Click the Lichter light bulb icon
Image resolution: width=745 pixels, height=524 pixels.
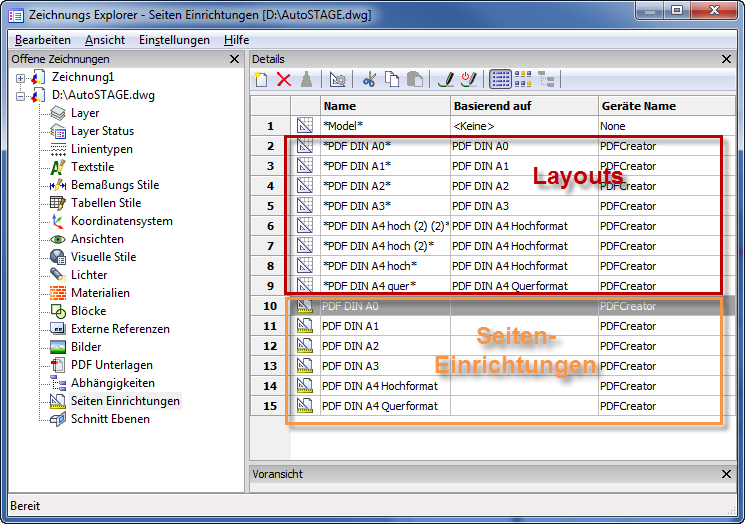(x=58, y=275)
